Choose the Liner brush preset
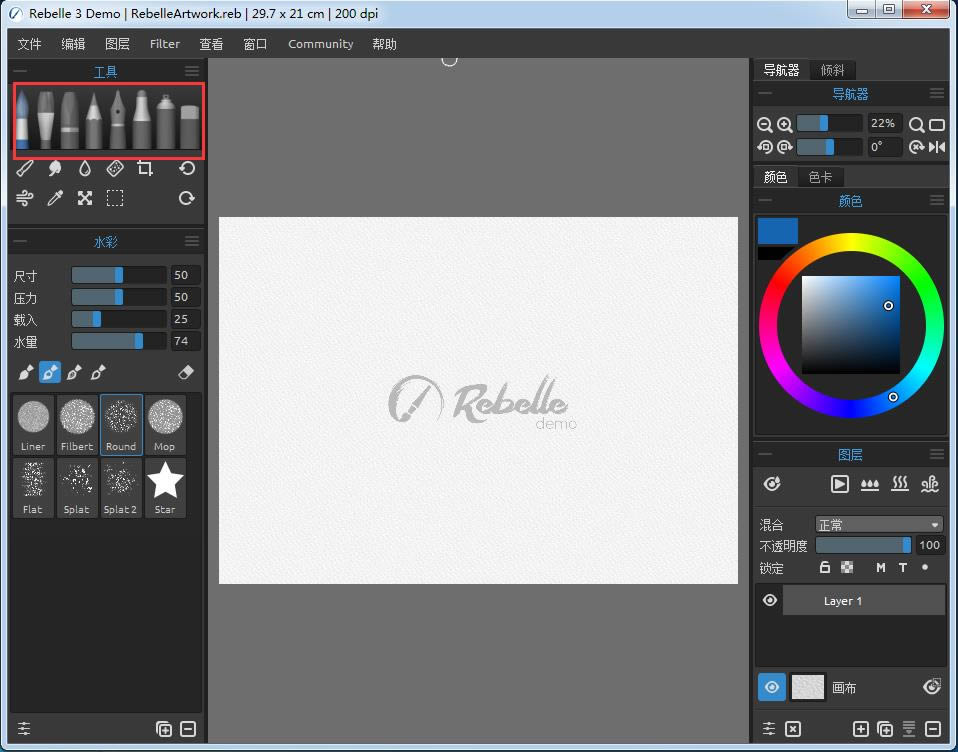This screenshot has height=752, width=958. [x=33, y=425]
